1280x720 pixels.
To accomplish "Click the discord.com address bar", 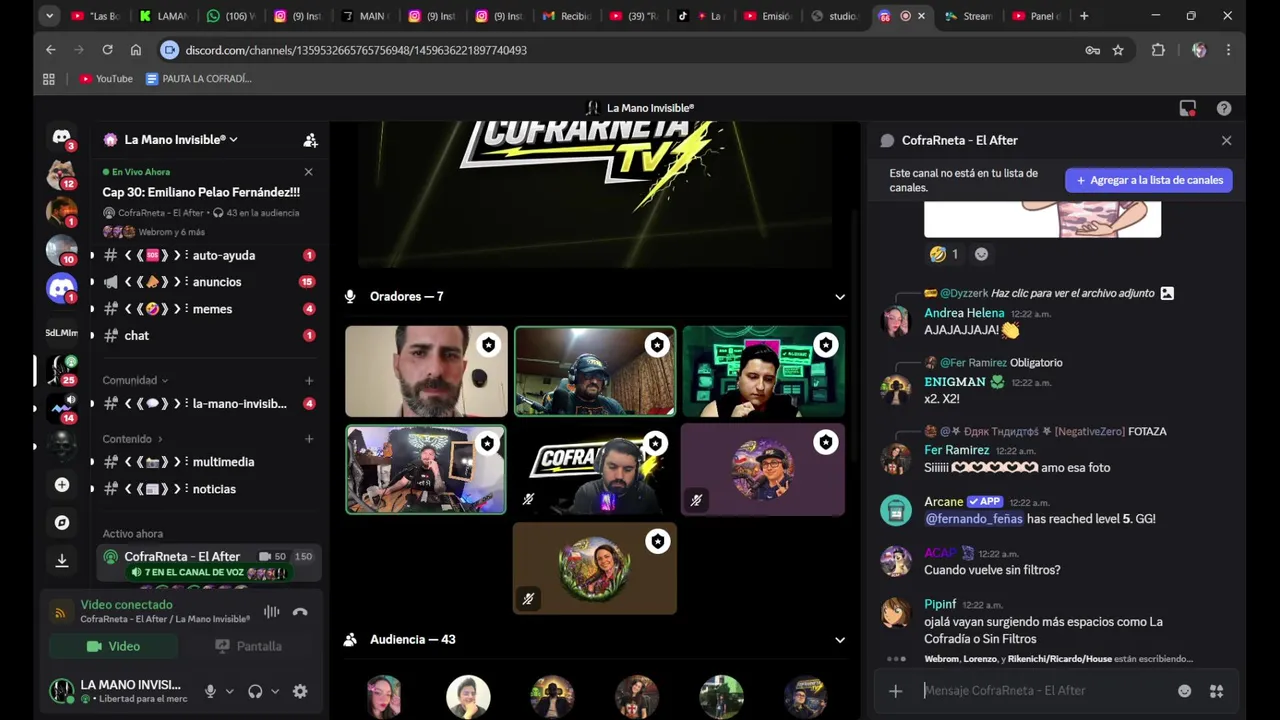I will click(x=620, y=50).
